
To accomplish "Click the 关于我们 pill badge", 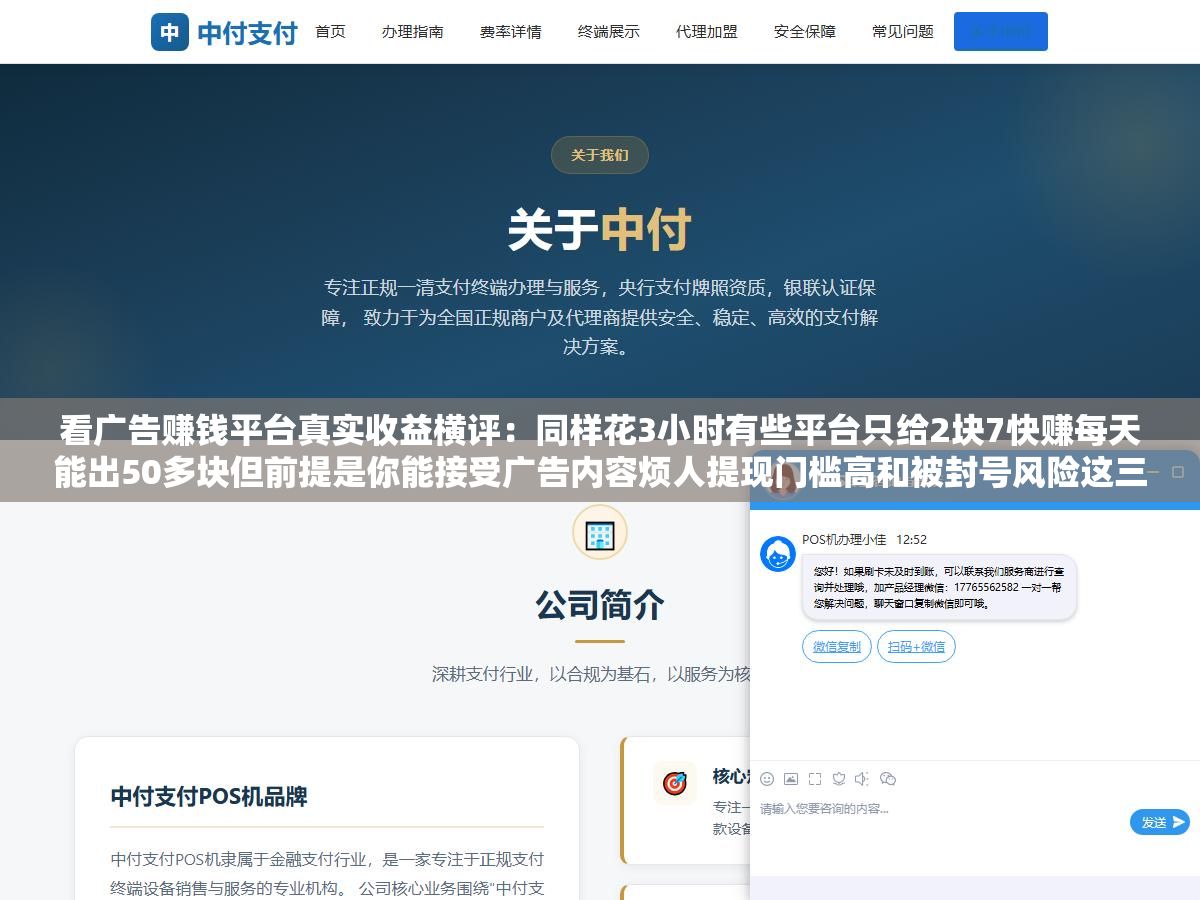I will [x=600, y=155].
